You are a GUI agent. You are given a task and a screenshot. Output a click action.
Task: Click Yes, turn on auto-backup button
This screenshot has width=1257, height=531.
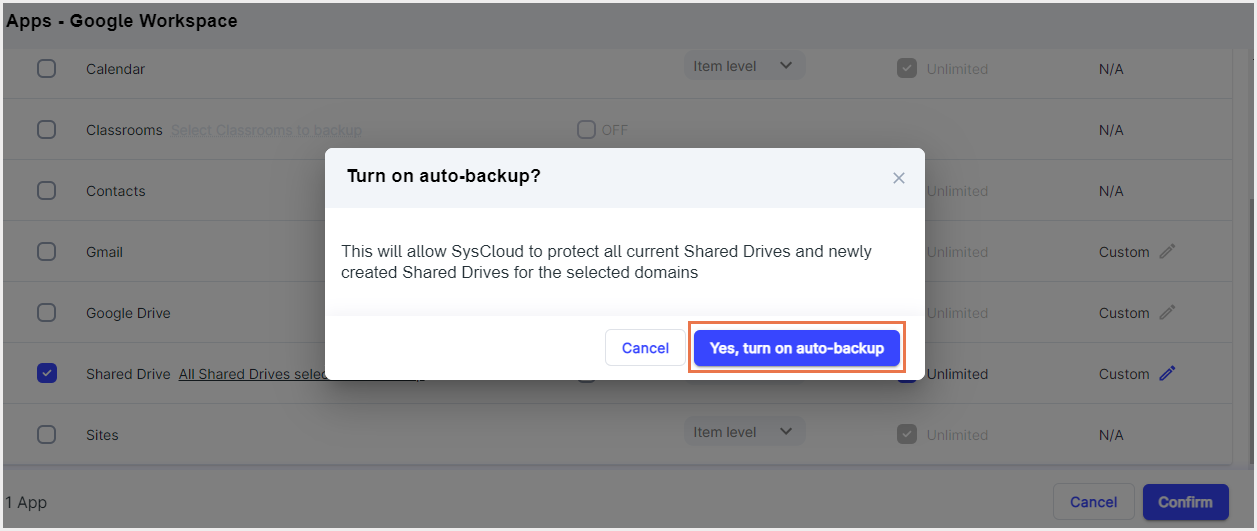[x=797, y=348]
